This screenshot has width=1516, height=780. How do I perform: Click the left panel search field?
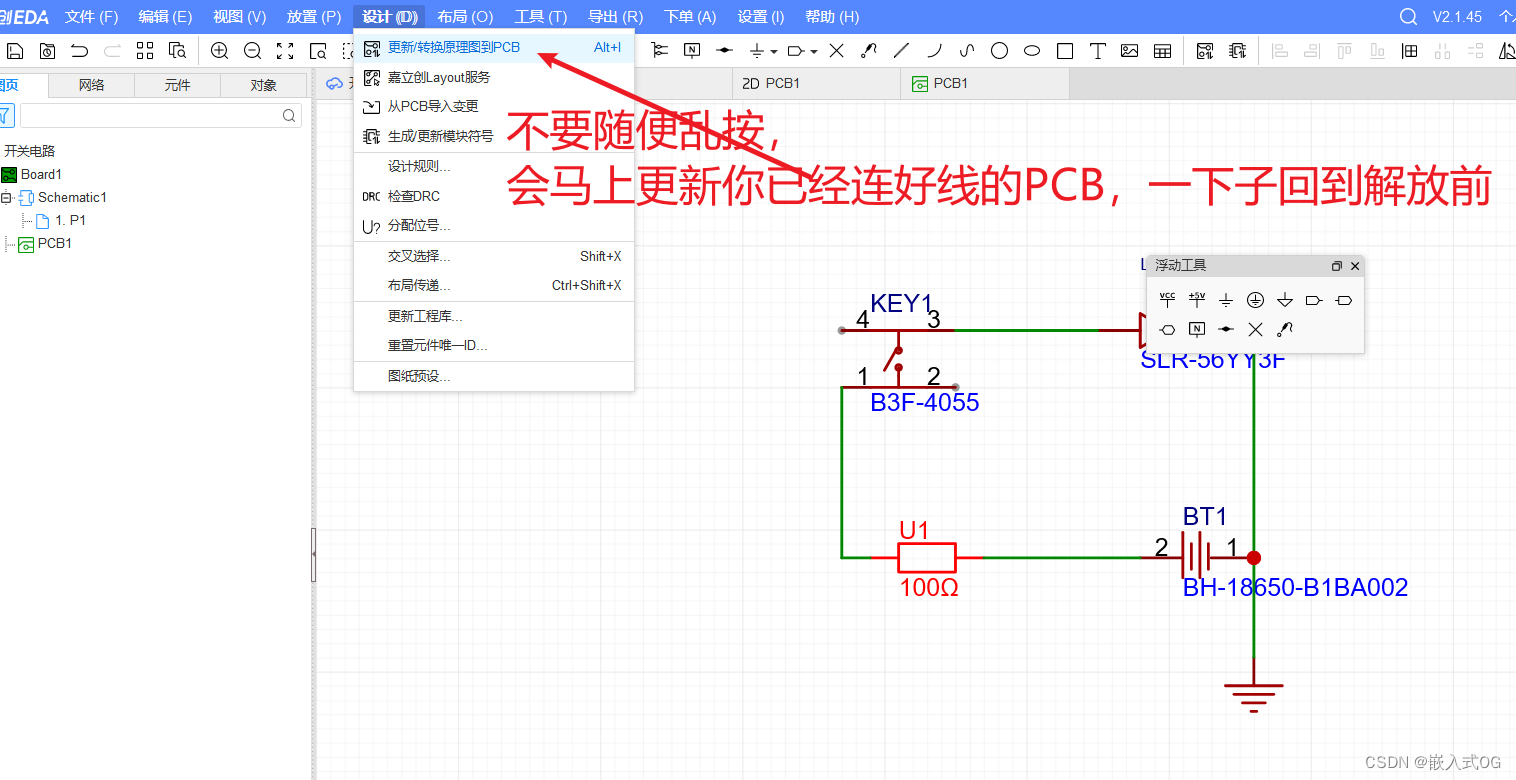pyautogui.click(x=161, y=116)
